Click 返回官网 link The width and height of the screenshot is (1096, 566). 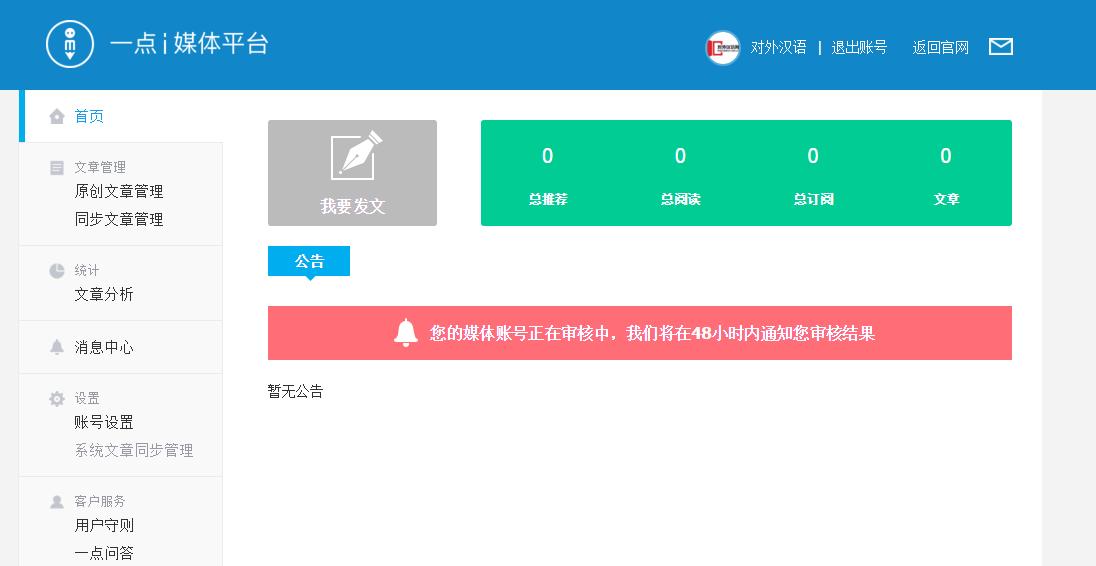click(x=940, y=48)
